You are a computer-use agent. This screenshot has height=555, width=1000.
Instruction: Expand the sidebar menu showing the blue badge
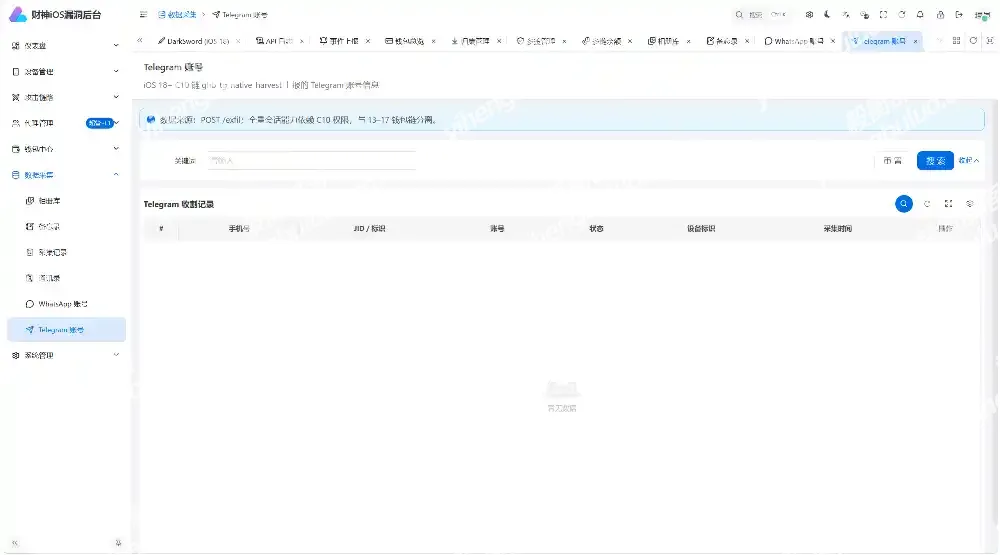[x=66, y=123]
